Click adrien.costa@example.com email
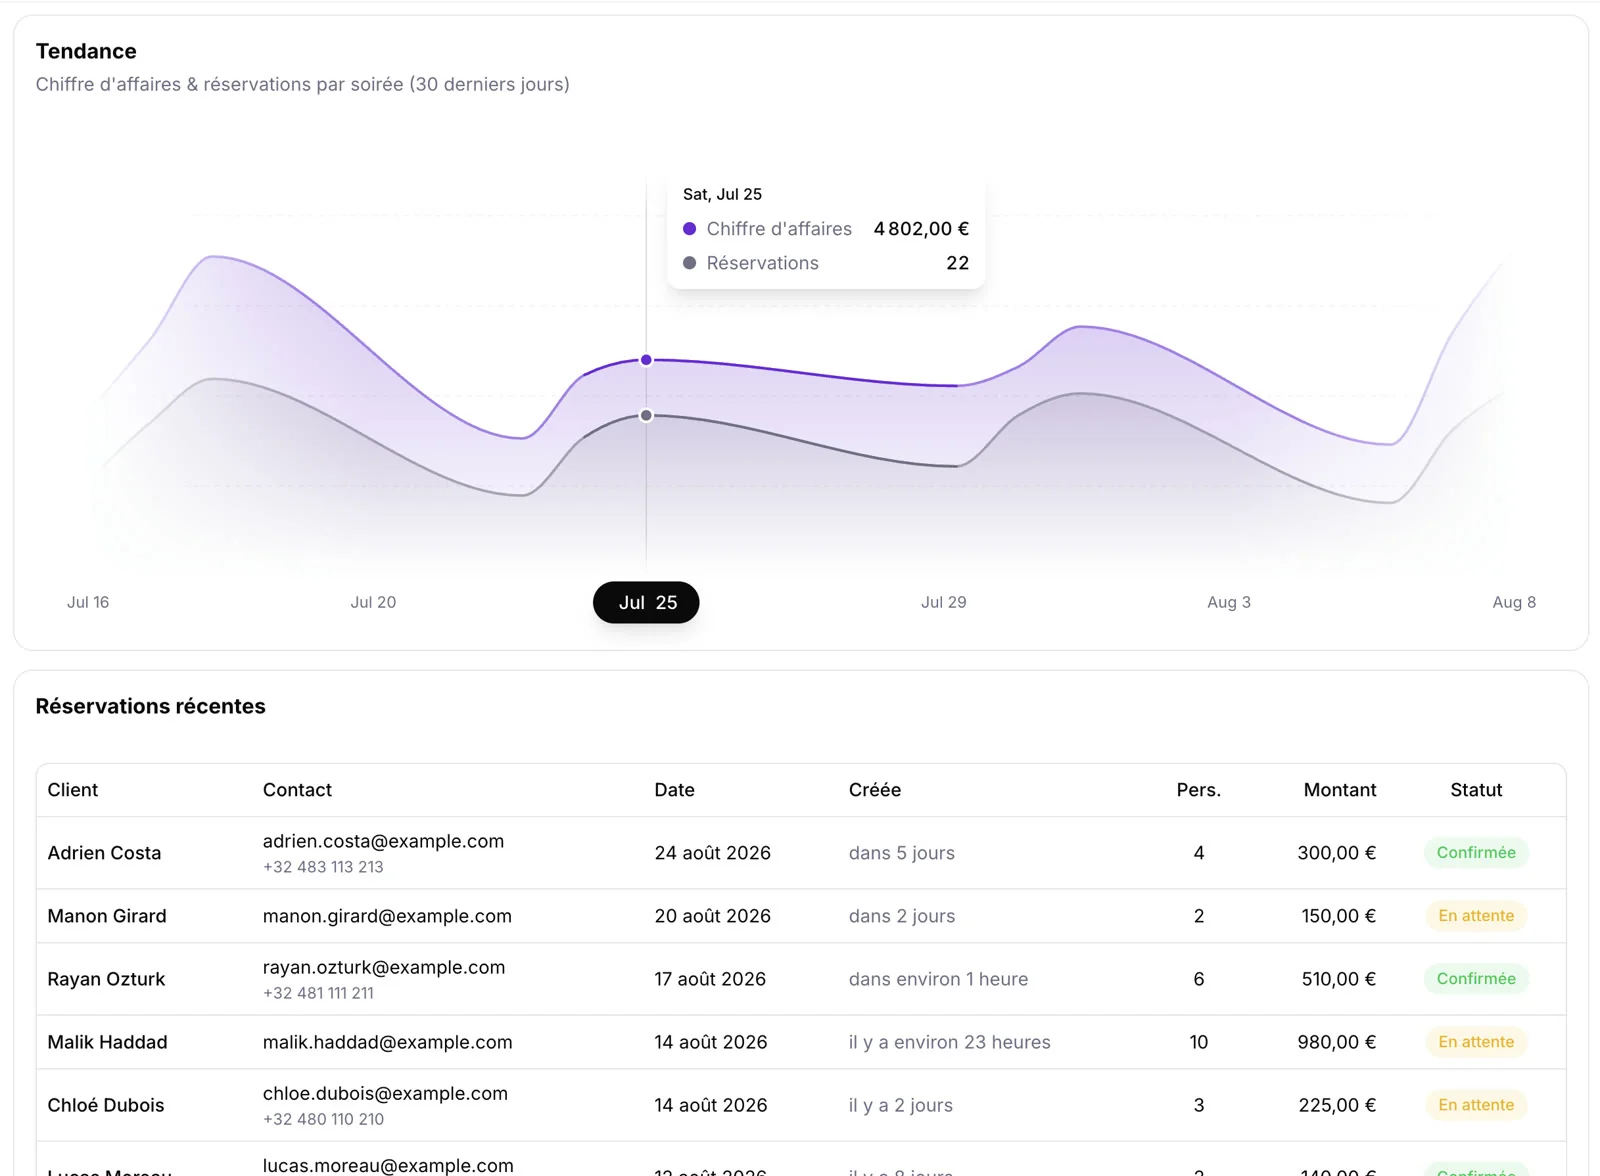Image resolution: width=1600 pixels, height=1176 pixels. pos(383,841)
